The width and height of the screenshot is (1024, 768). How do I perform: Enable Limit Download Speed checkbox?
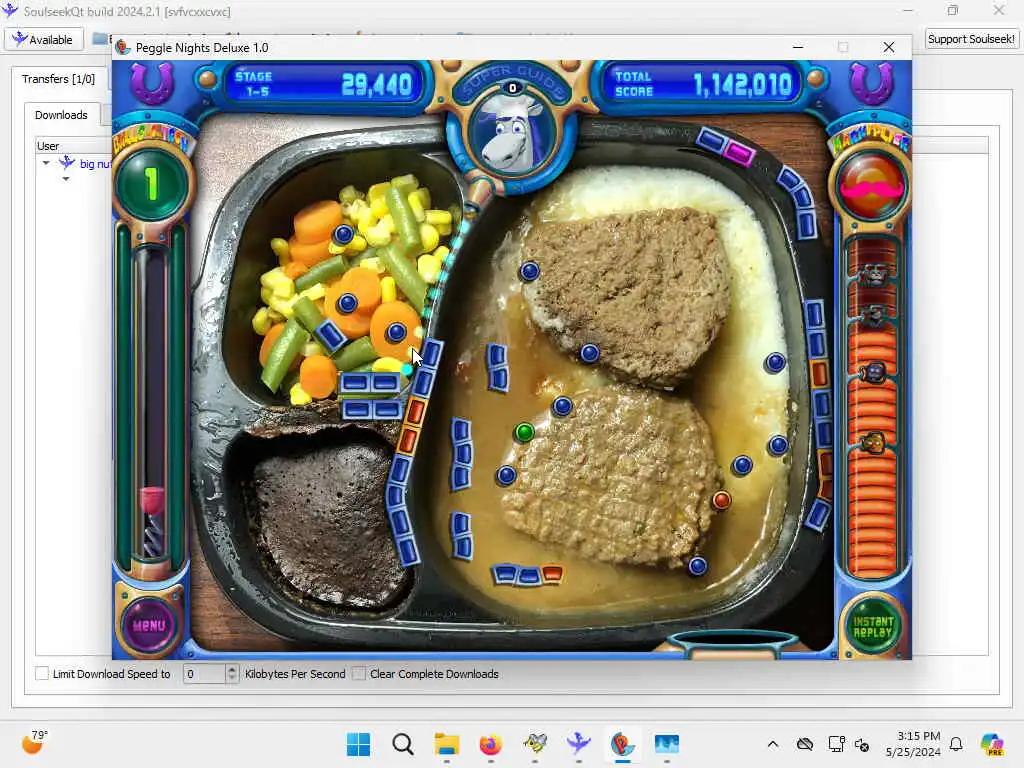(42, 673)
